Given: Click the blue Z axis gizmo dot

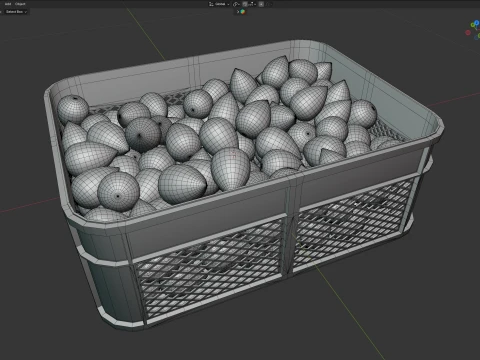Looking at the screenshot, I should pyautogui.click(x=477, y=23).
